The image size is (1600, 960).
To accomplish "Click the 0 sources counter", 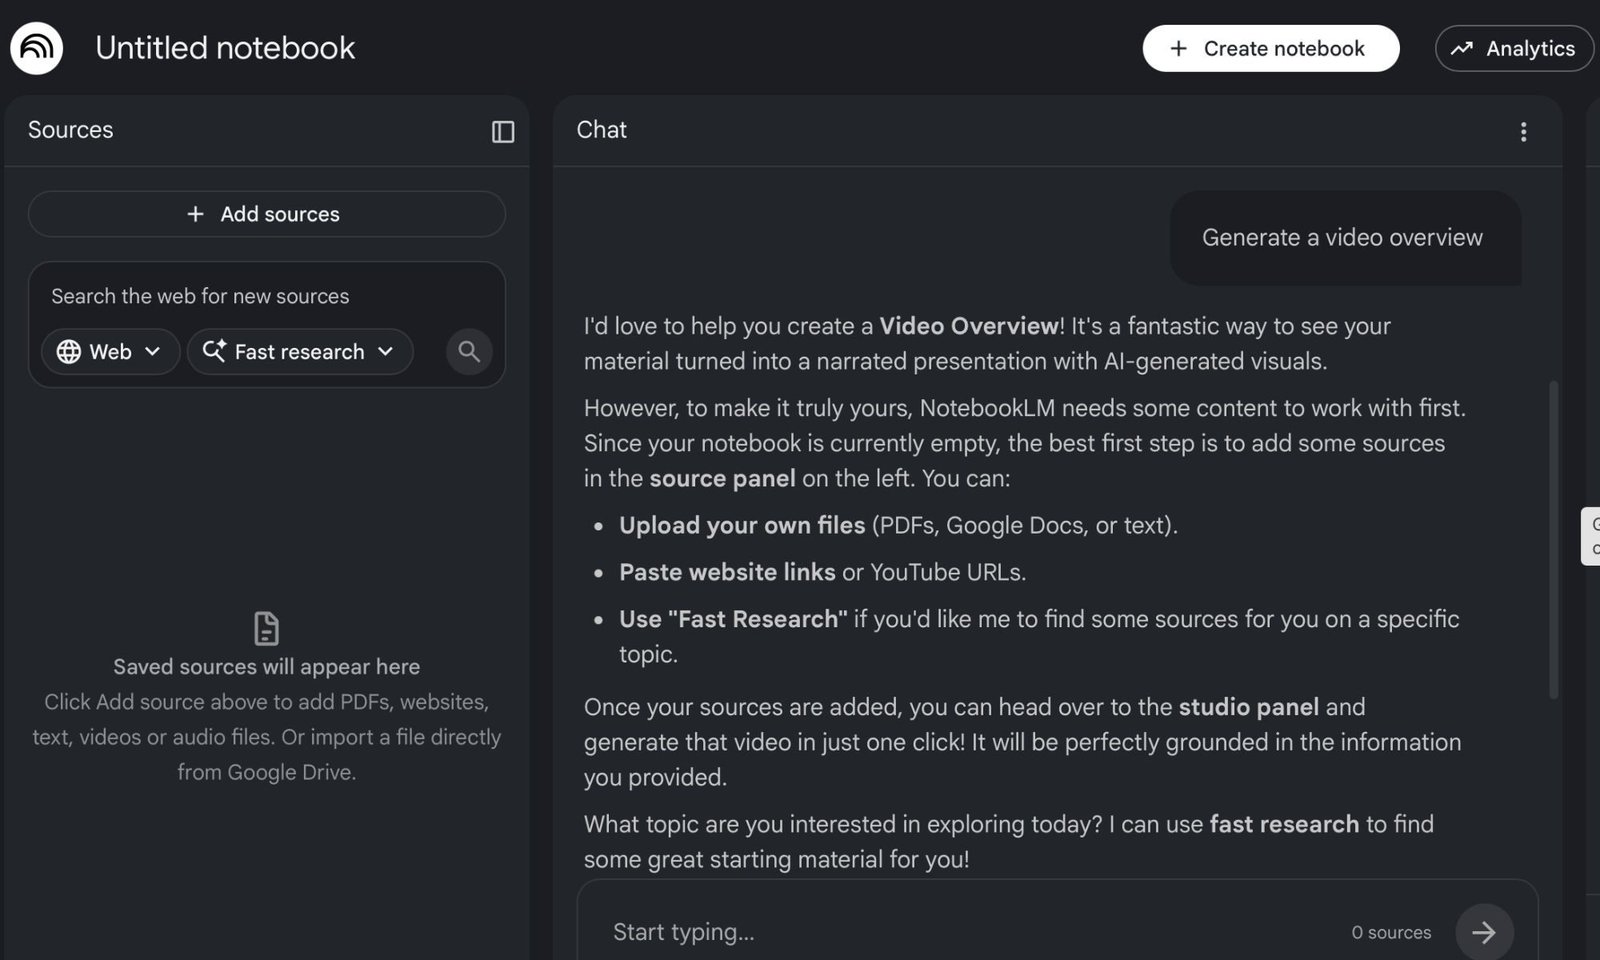I will click(x=1391, y=932).
